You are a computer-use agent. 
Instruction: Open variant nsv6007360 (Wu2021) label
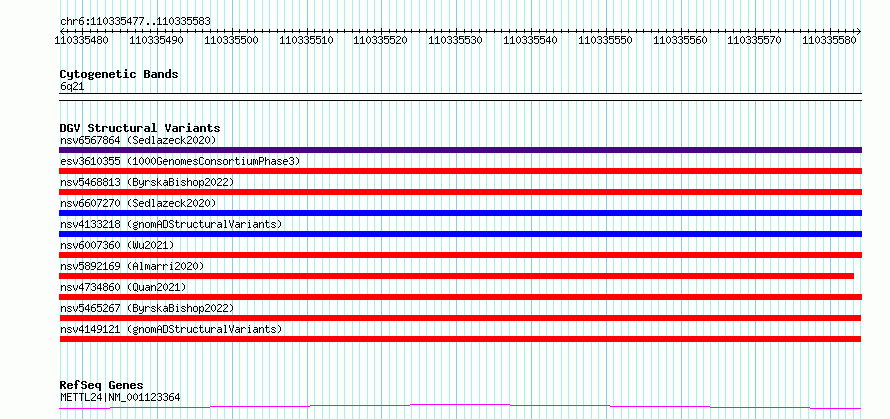117,245
